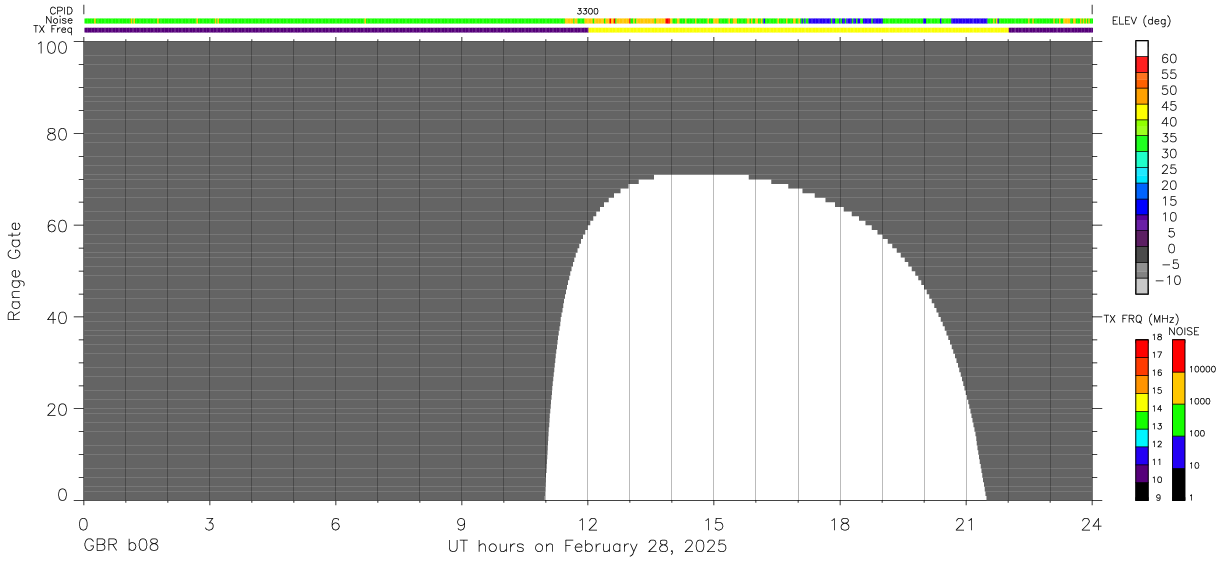Screen dimensions: 1228x567
Task: Click the '6' tick on UT hours axis
Action: pyautogui.click(x=335, y=523)
